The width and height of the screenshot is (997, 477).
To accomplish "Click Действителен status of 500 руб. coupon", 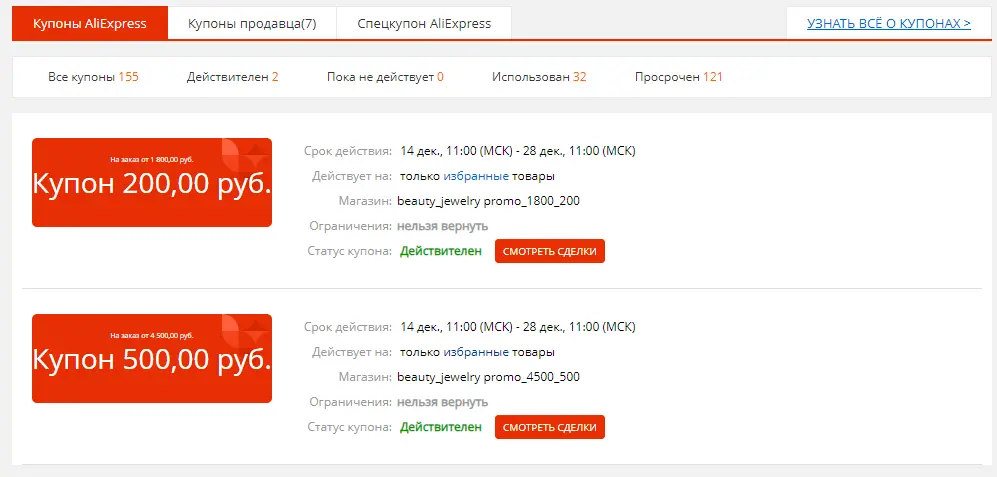I will tap(441, 427).
